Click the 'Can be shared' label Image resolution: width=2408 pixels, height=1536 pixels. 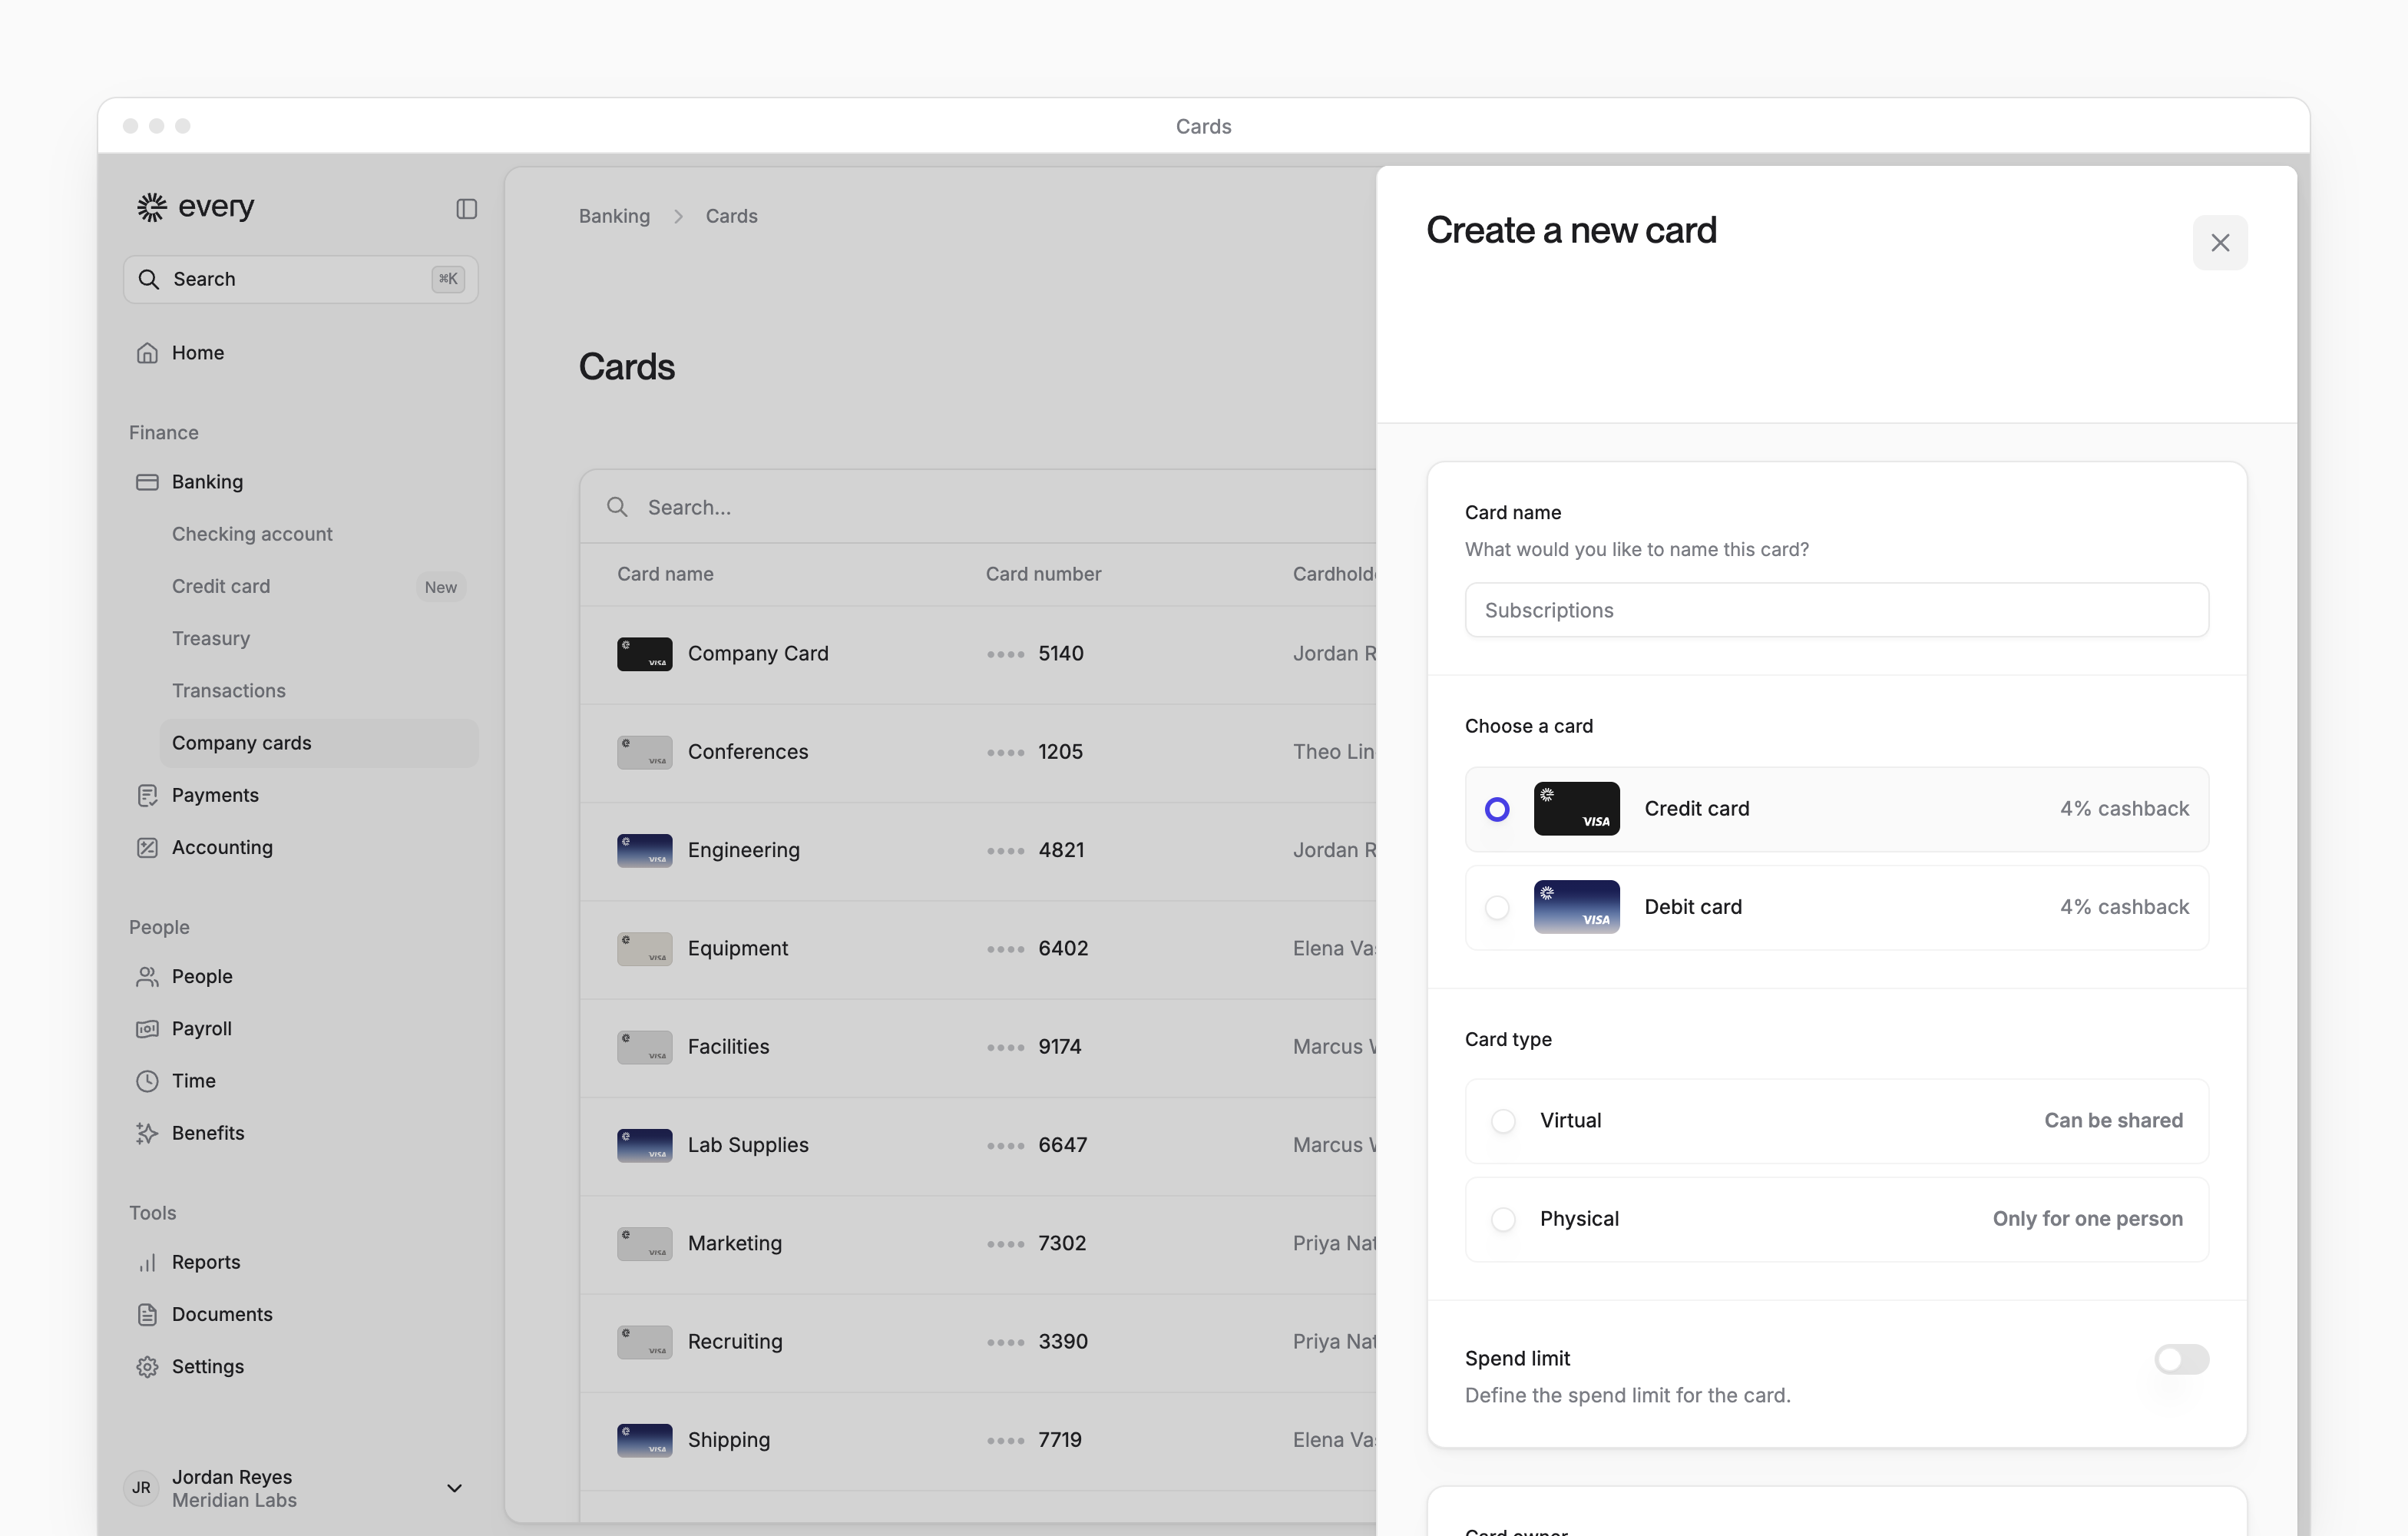pyautogui.click(x=2113, y=1121)
